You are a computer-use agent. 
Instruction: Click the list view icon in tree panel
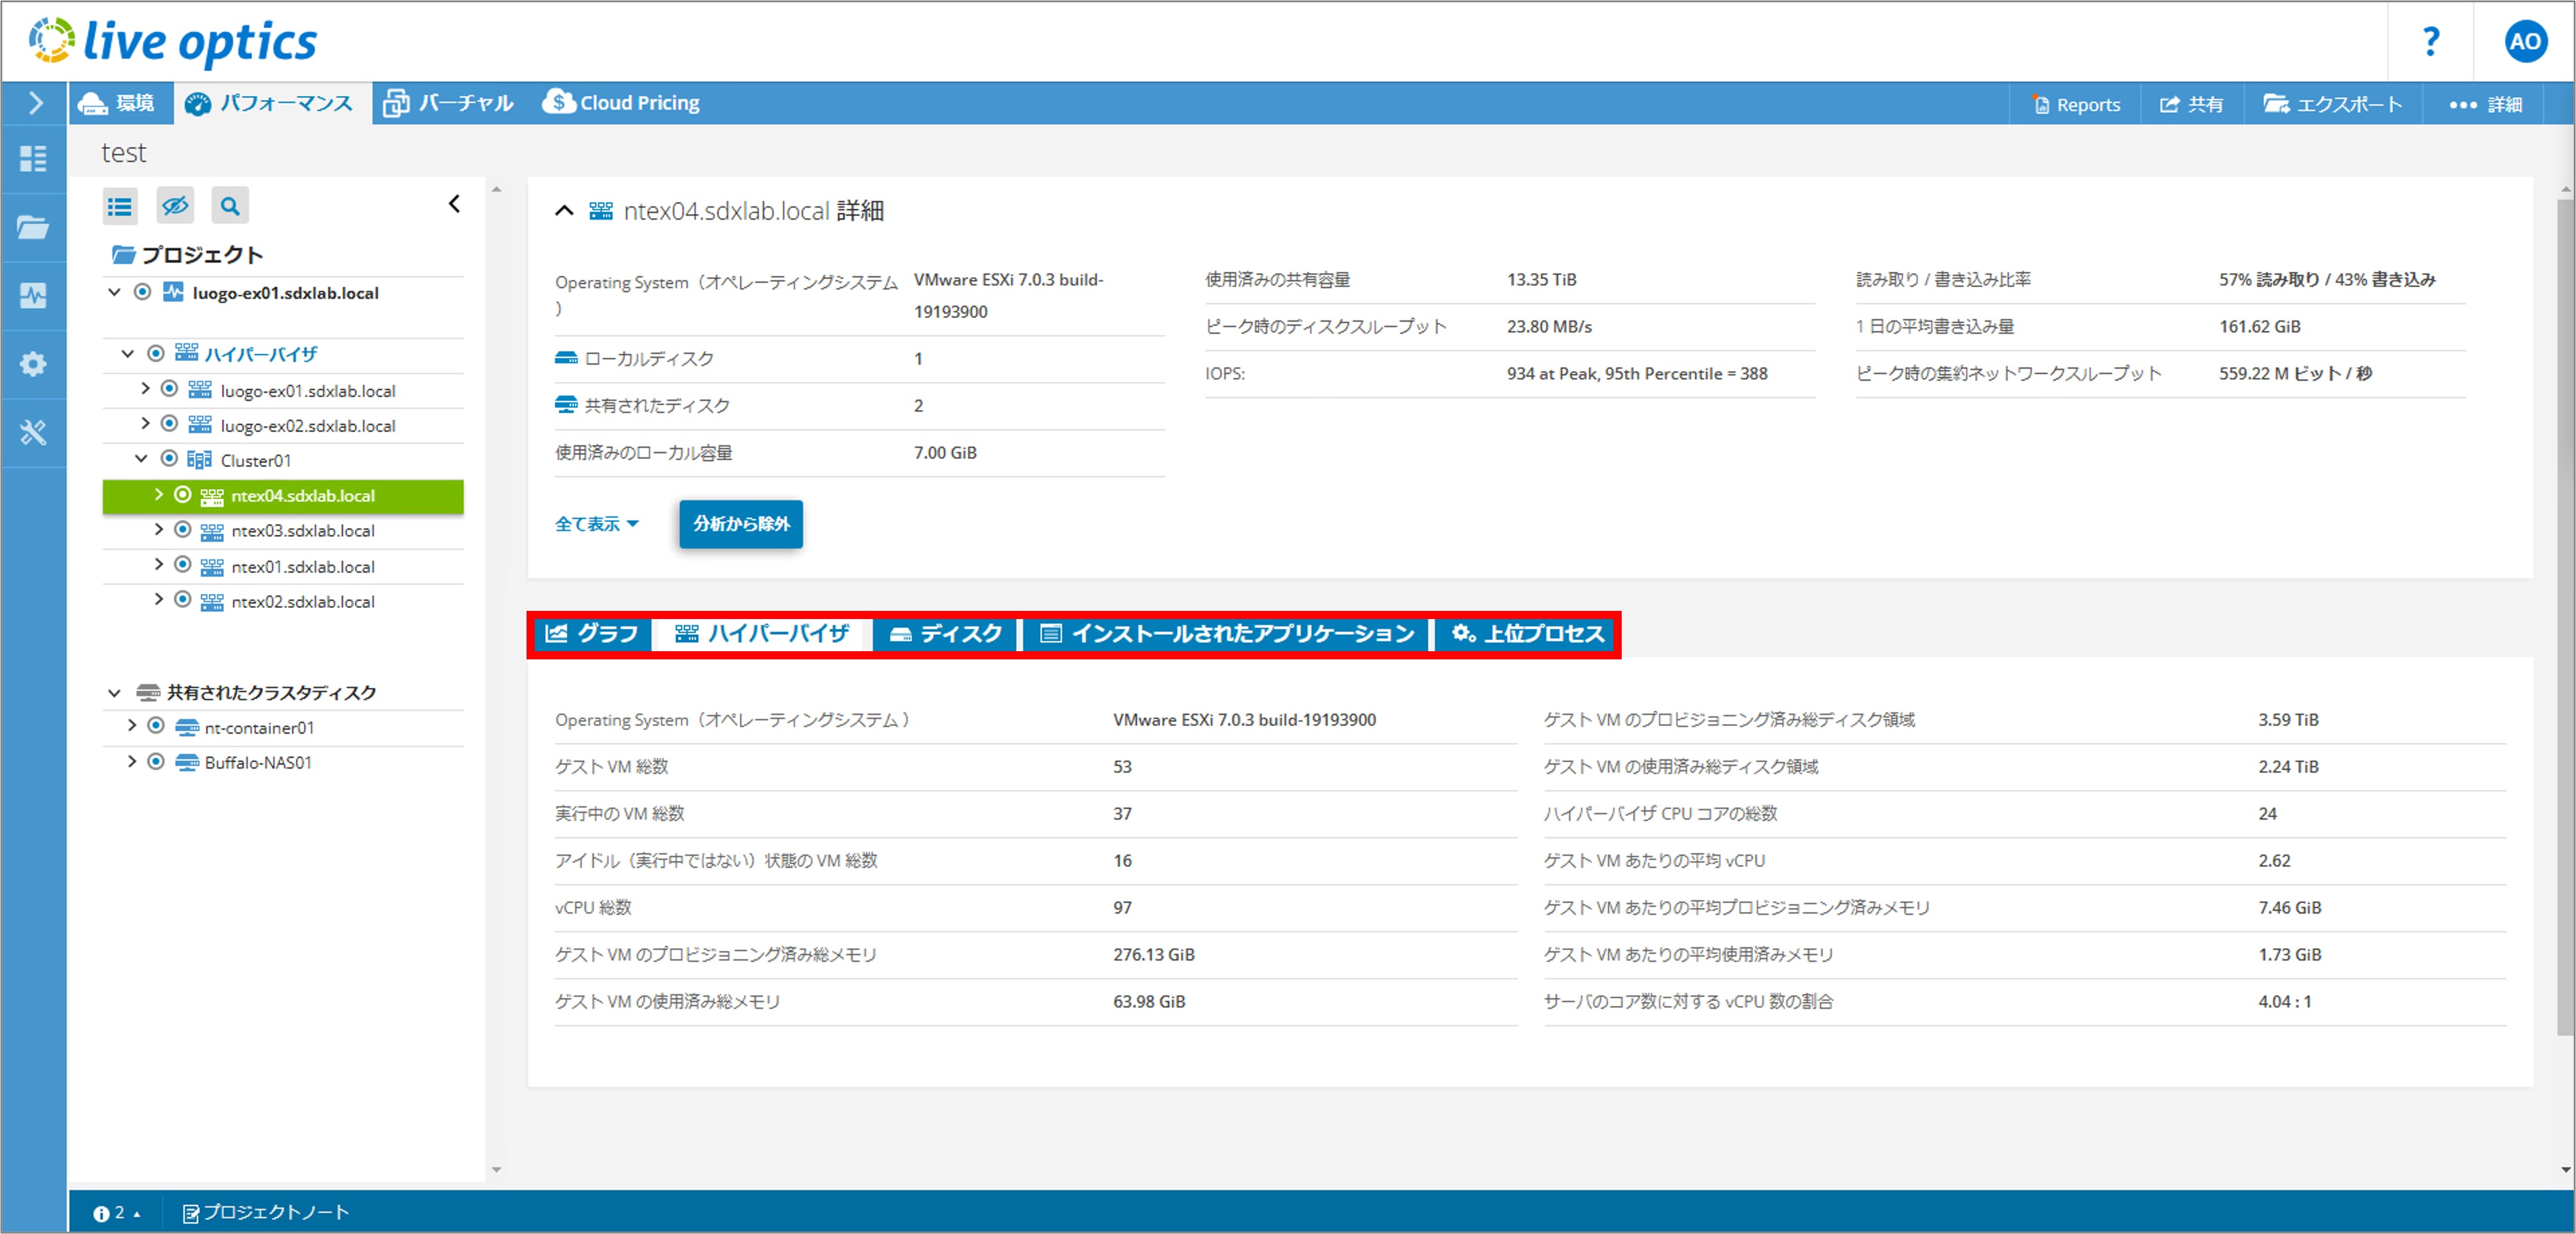click(120, 206)
